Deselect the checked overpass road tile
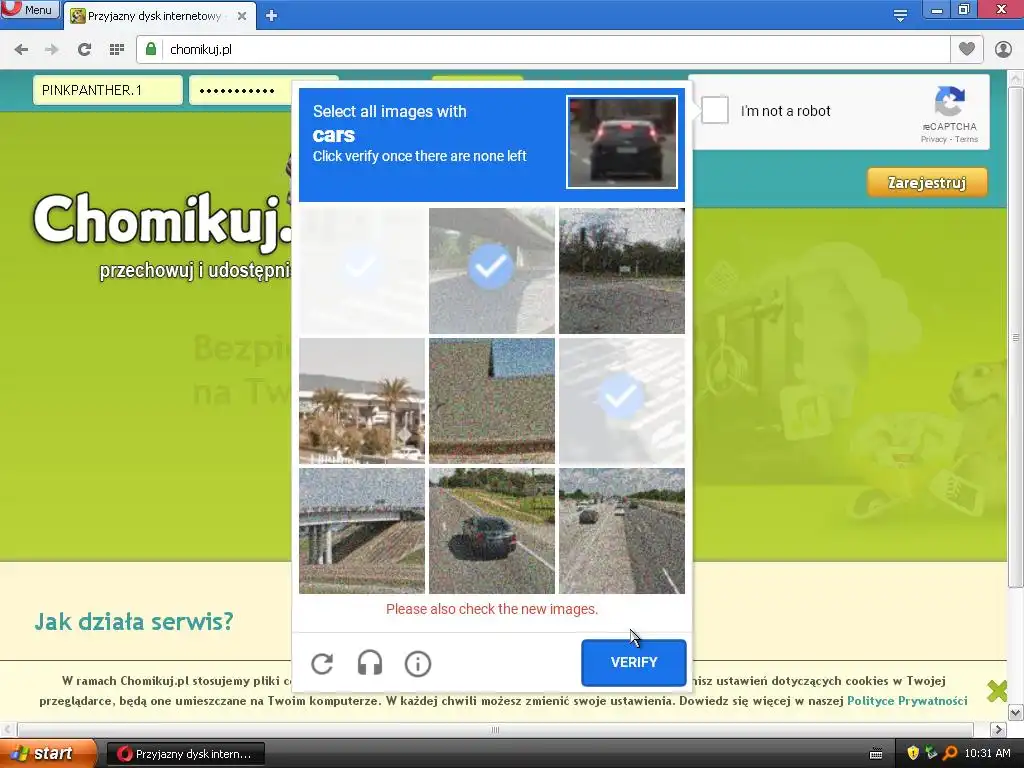Viewport: 1024px width, 768px height. tap(492, 270)
